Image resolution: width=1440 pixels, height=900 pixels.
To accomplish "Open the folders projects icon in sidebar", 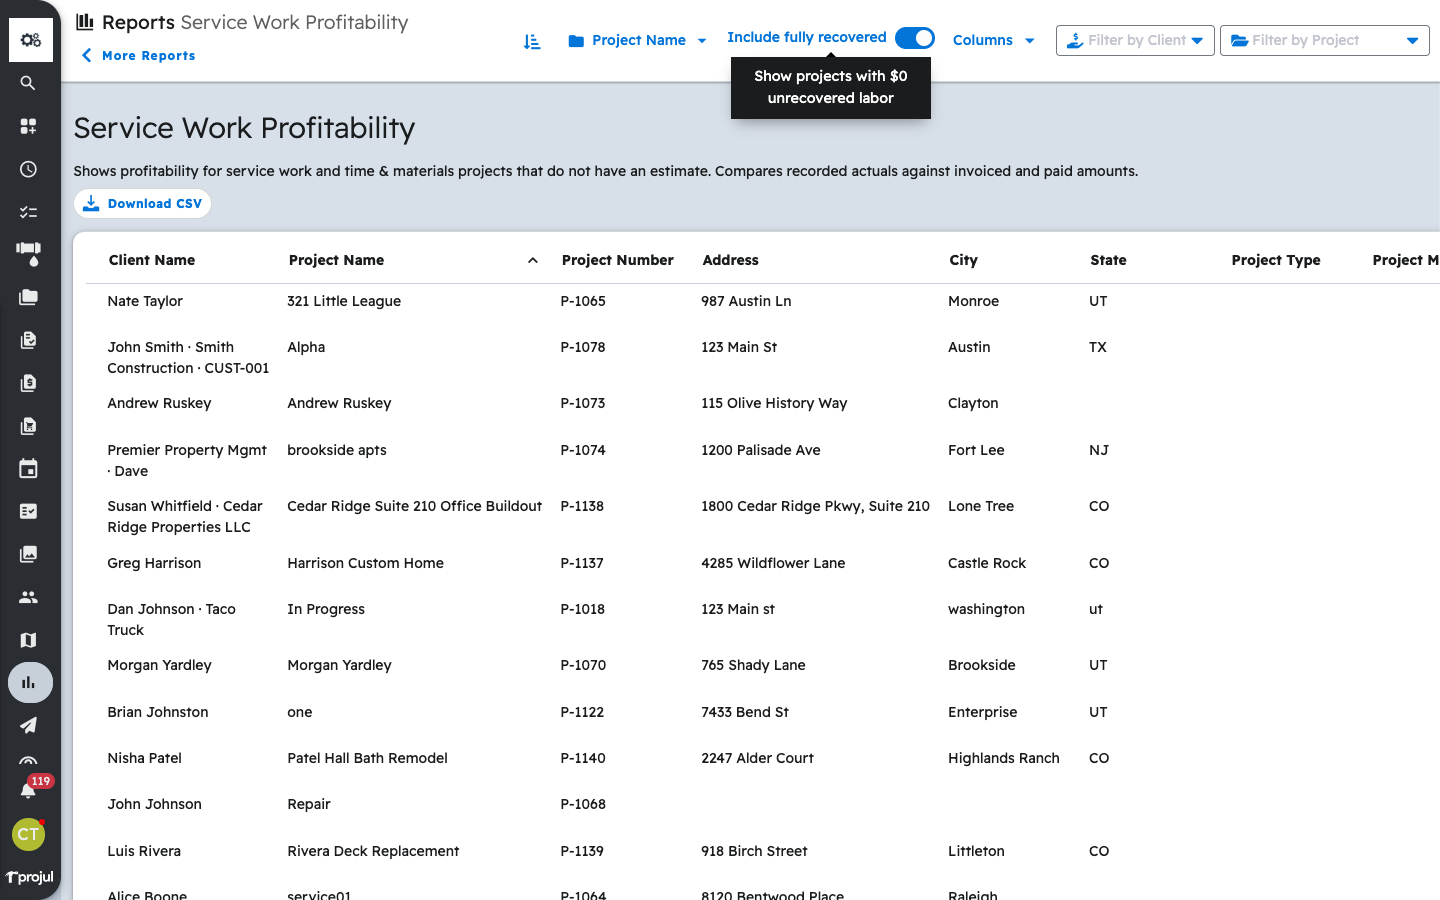I will click(x=28, y=297).
